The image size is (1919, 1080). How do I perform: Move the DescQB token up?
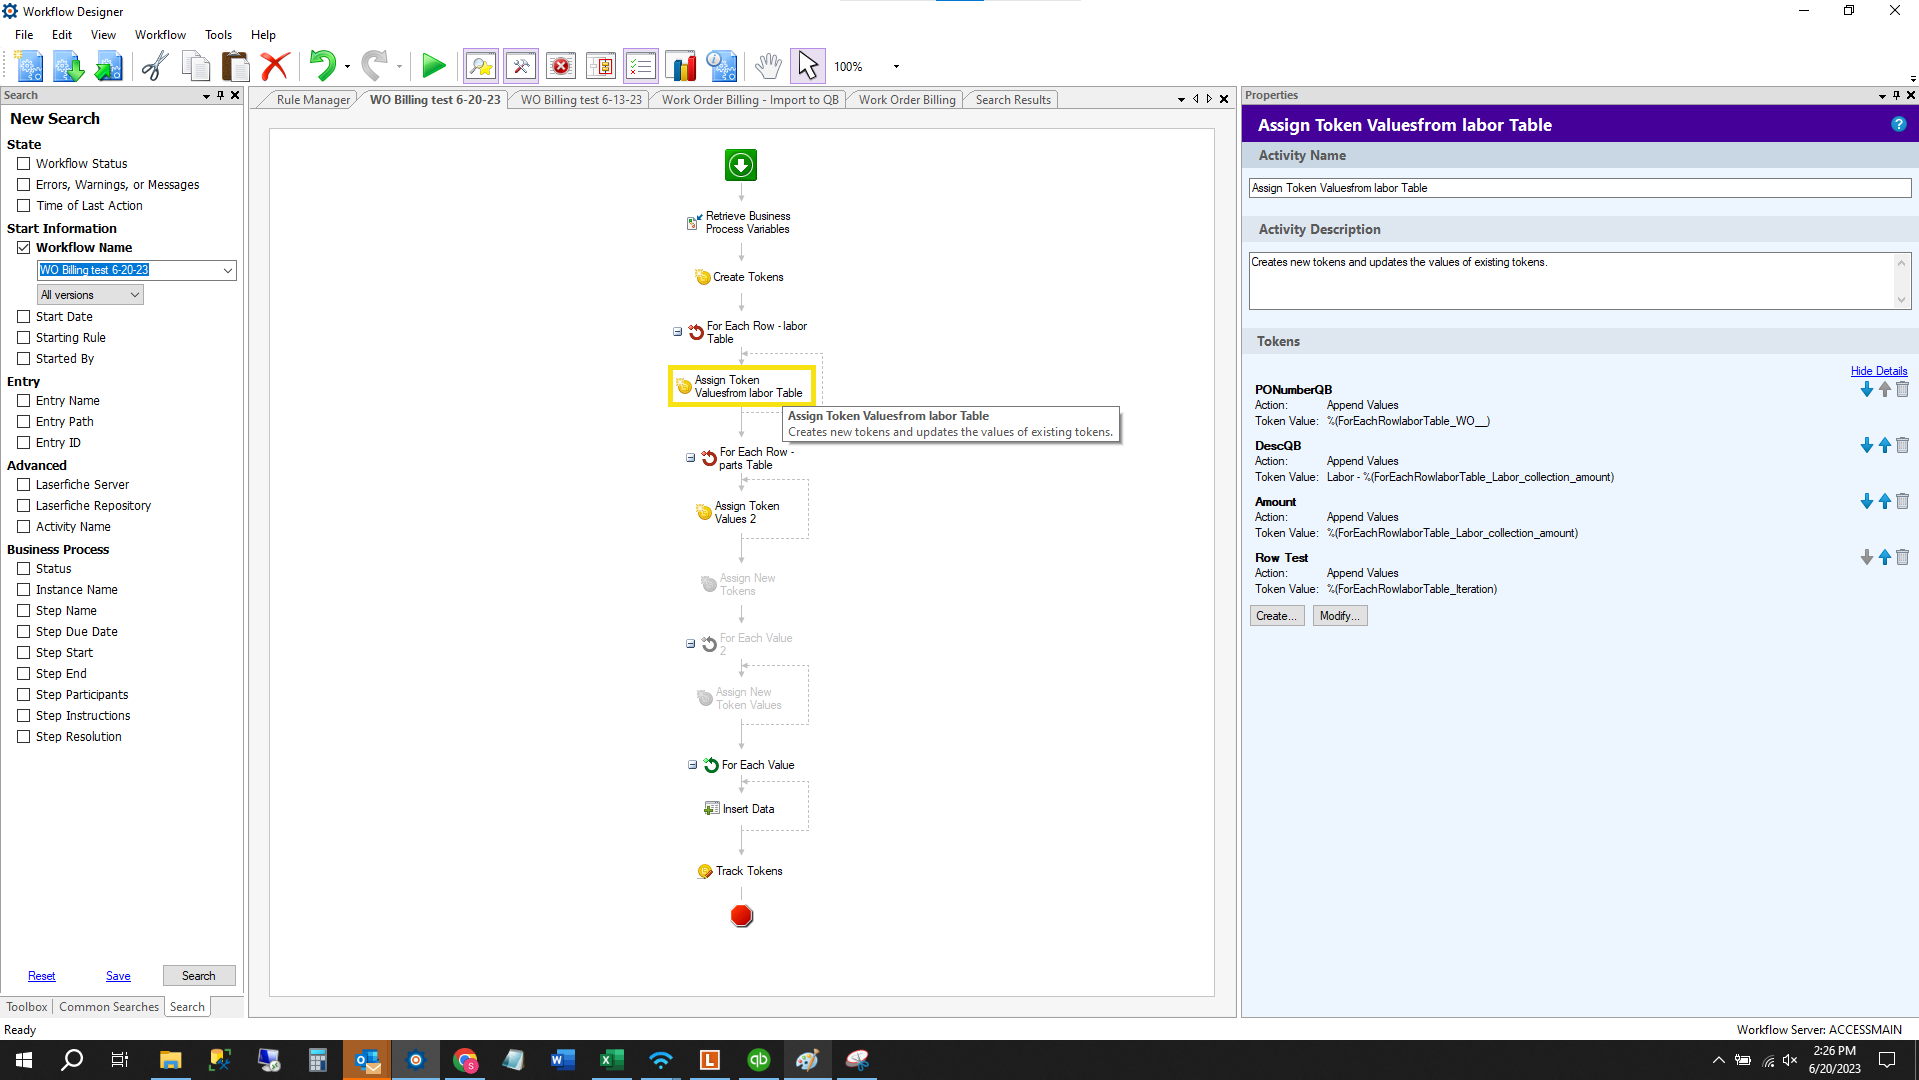coord(1884,446)
